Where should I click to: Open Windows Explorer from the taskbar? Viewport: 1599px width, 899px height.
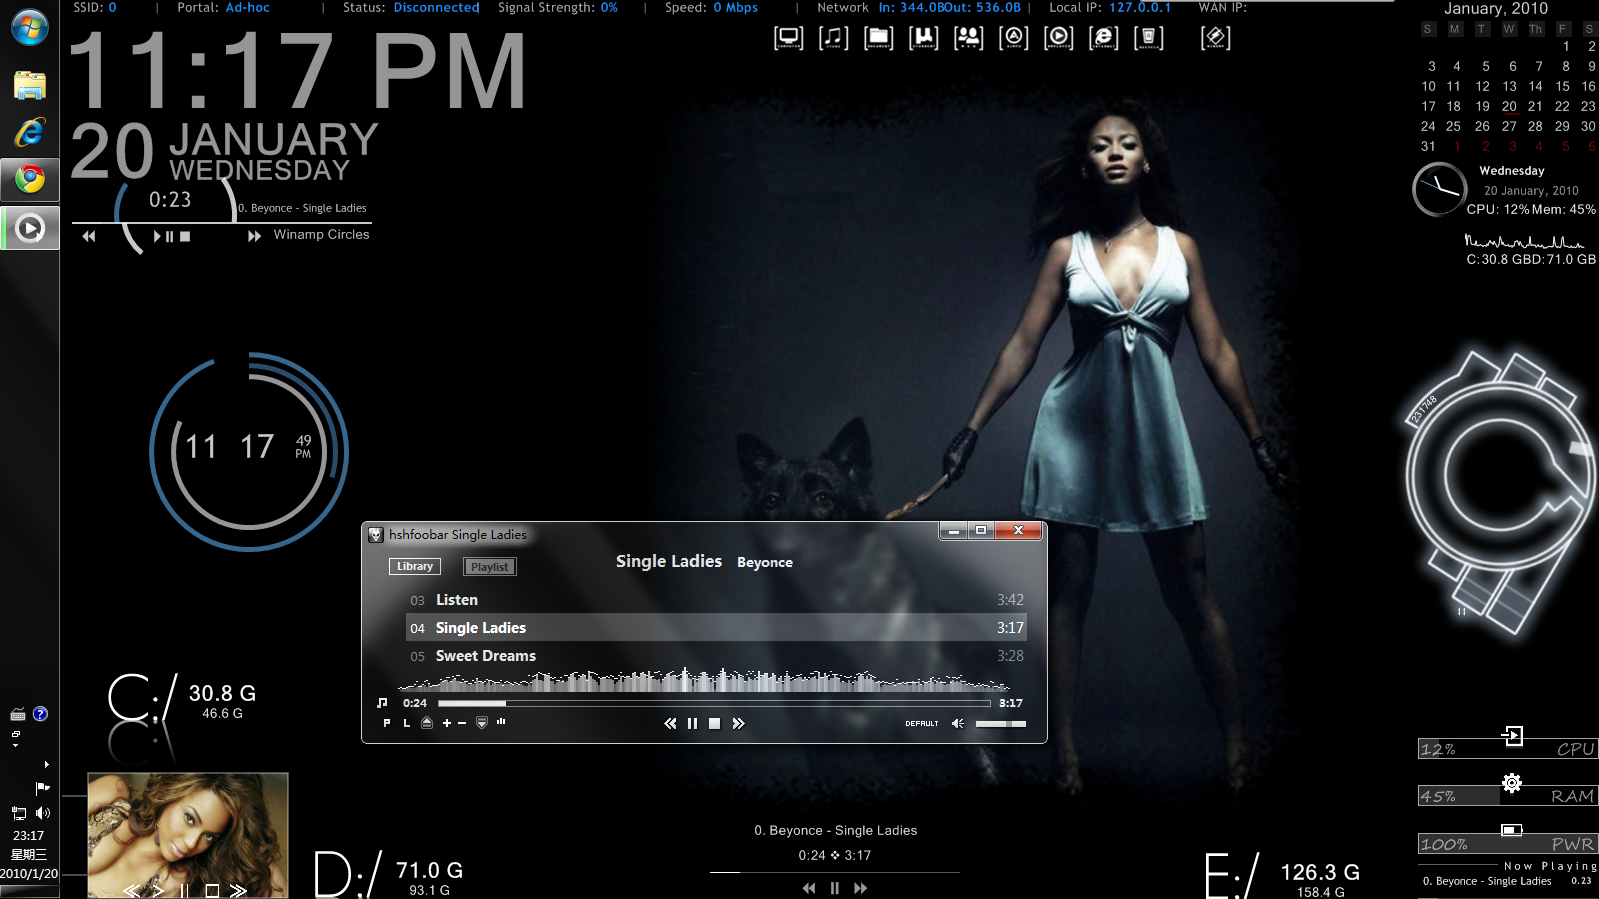tap(30, 86)
